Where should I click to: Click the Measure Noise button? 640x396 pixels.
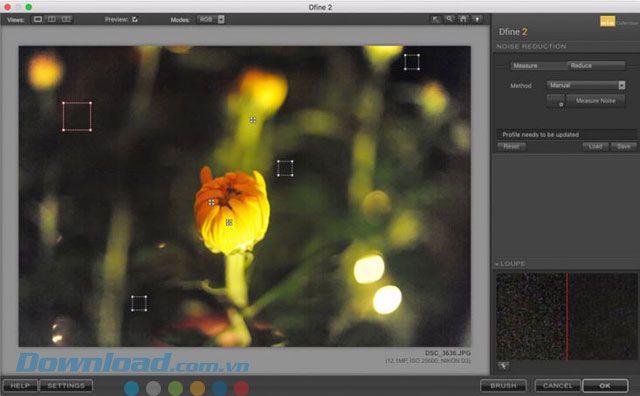point(596,101)
